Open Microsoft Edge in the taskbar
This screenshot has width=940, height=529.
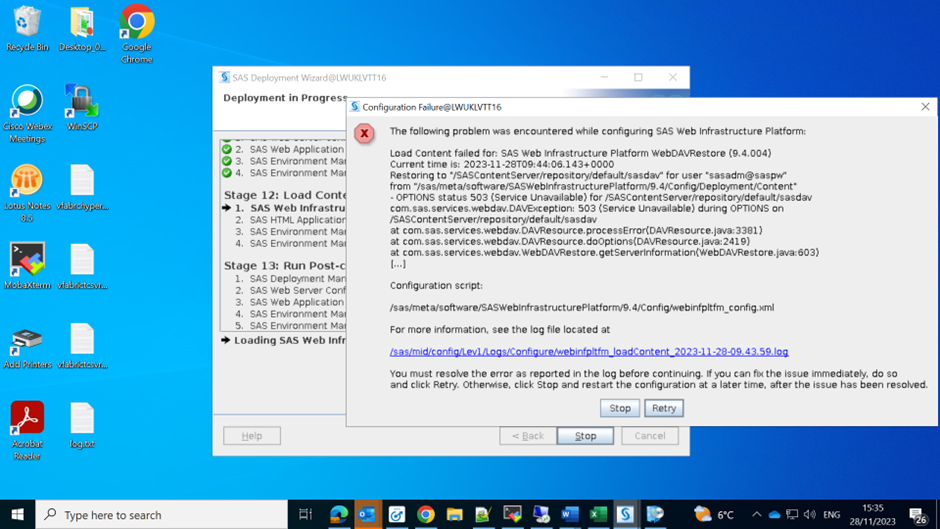point(339,515)
